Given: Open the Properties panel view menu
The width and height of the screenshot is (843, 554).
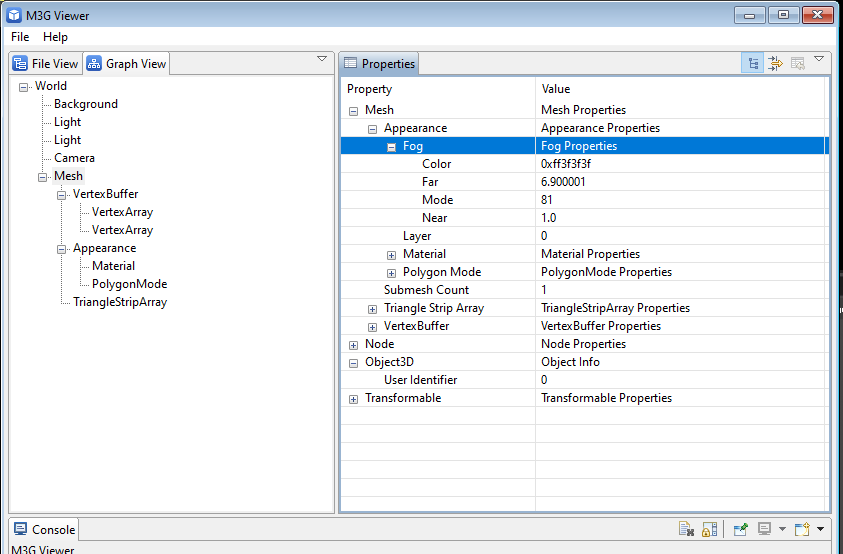Looking at the screenshot, I should point(819,59).
